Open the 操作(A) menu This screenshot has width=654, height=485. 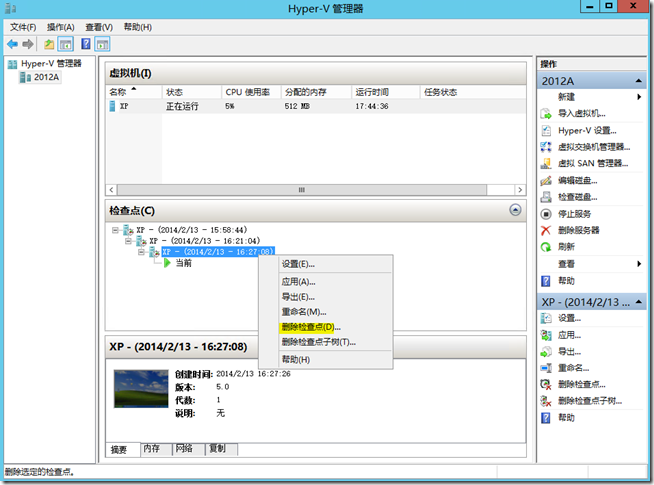(x=60, y=27)
